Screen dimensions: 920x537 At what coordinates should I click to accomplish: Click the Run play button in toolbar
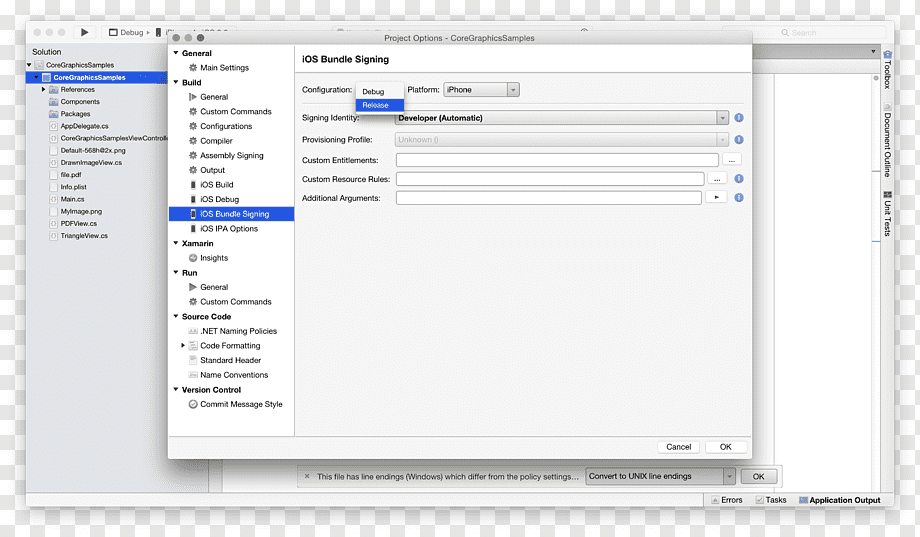tap(84, 32)
